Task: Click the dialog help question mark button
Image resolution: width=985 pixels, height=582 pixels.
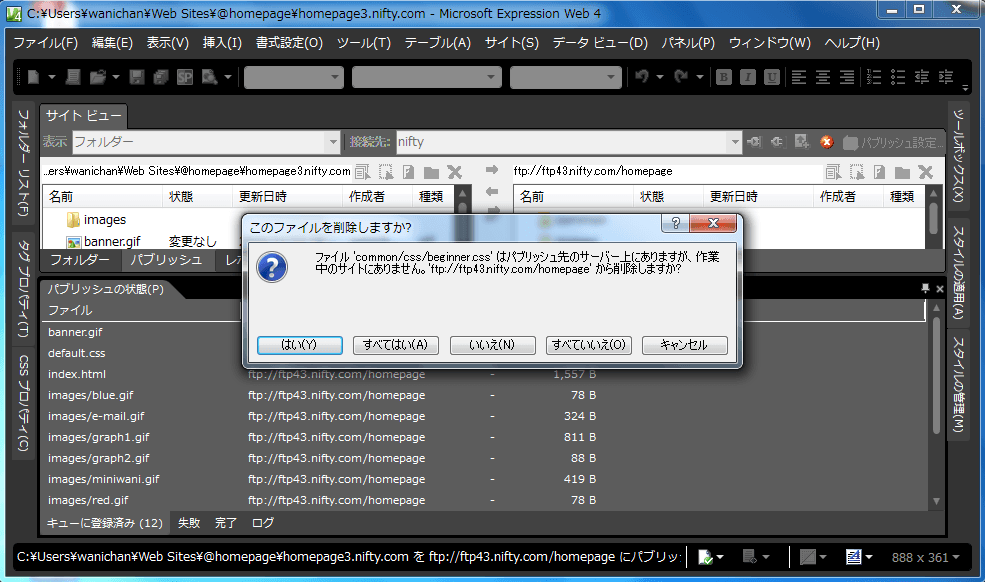Action: tap(675, 223)
